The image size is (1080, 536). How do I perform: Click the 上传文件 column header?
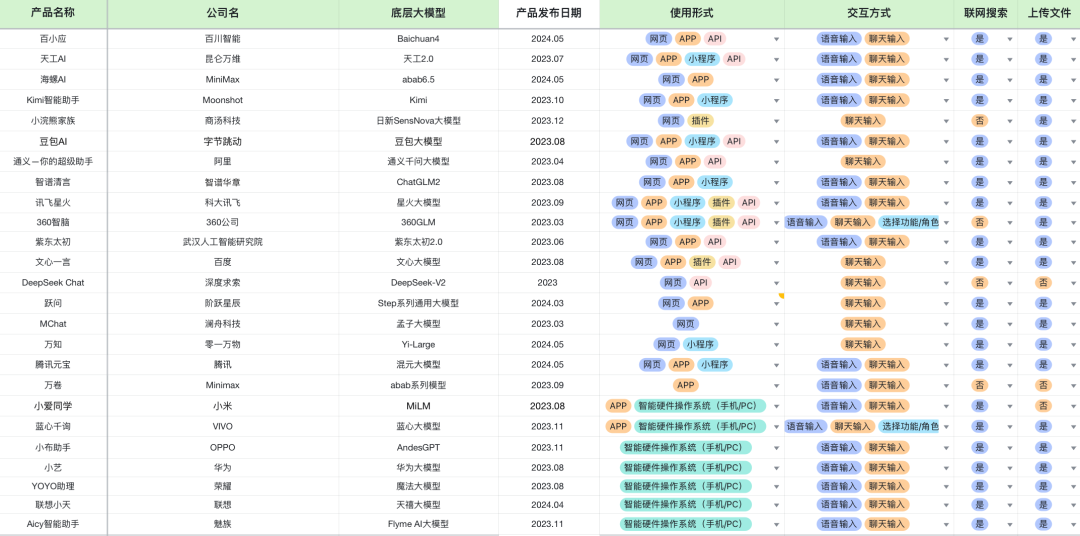click(1049, 13)
